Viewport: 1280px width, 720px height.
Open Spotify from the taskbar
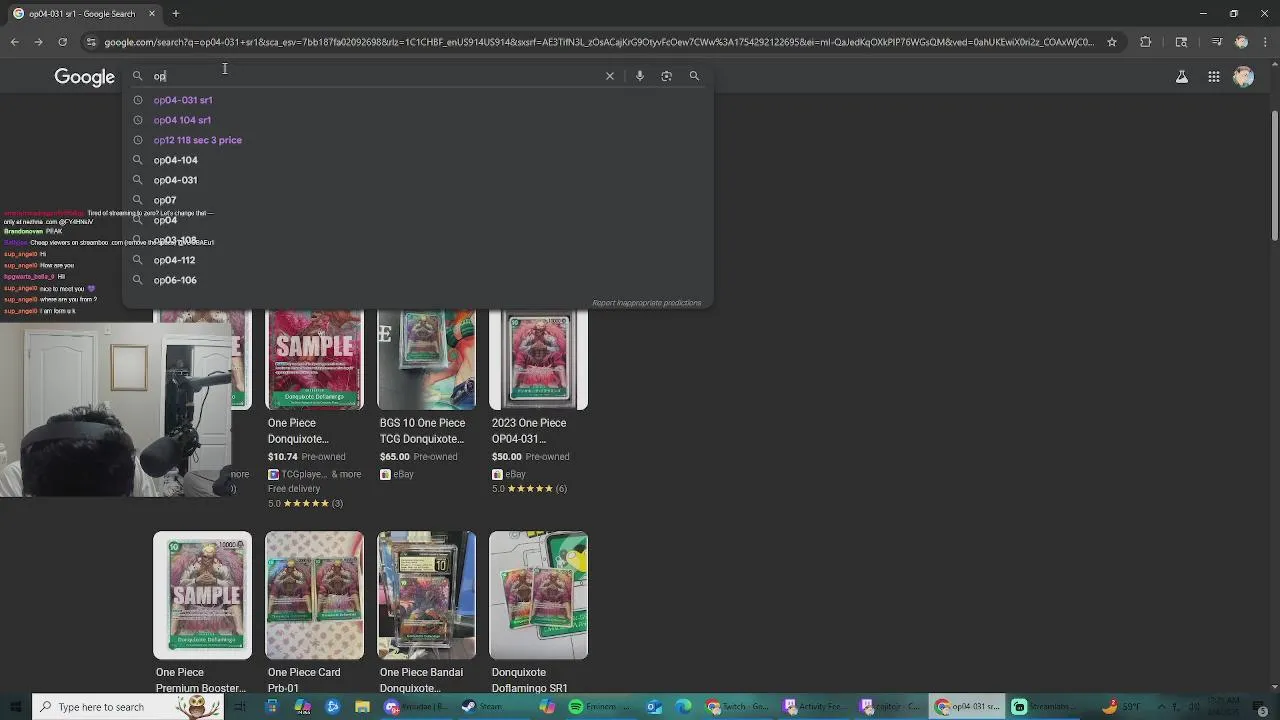click(x=600, y=707)
